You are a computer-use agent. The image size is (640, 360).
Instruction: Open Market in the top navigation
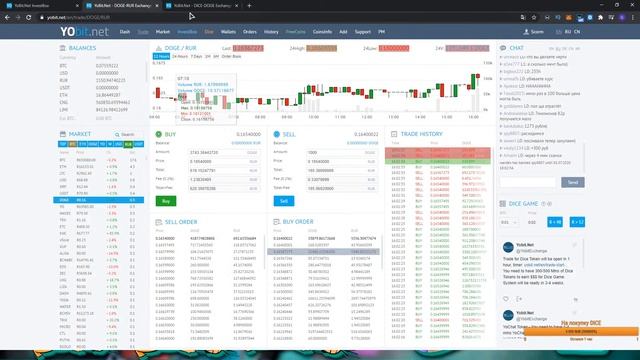(162, 32)
